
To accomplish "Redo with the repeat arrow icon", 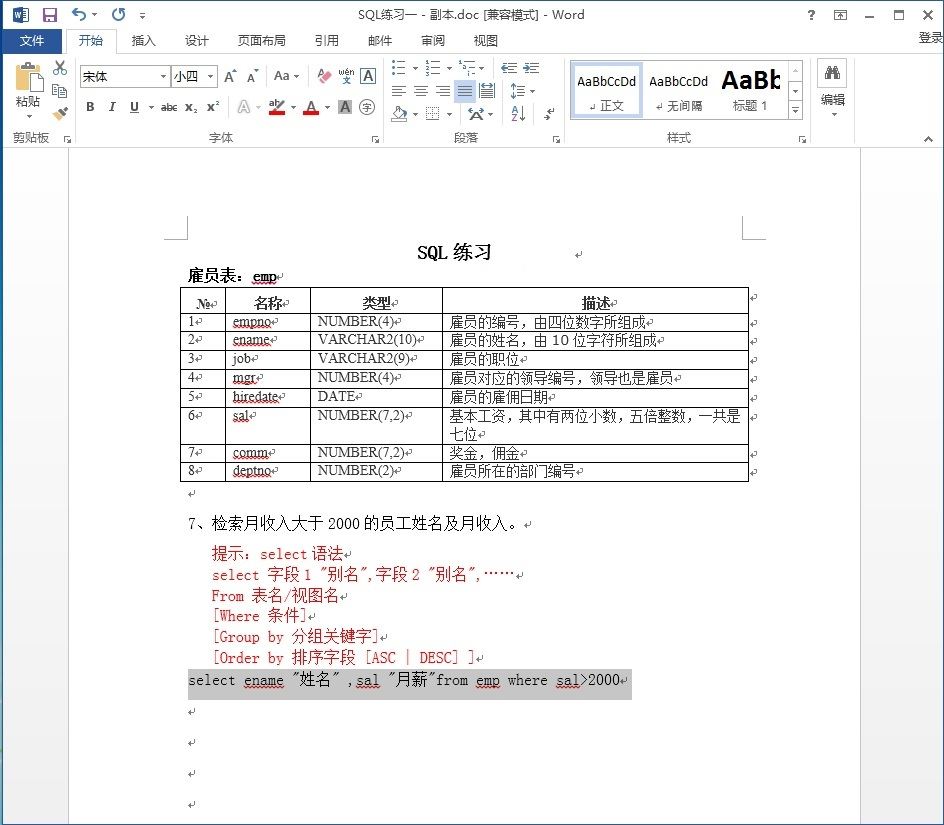I will pos(119,14).
